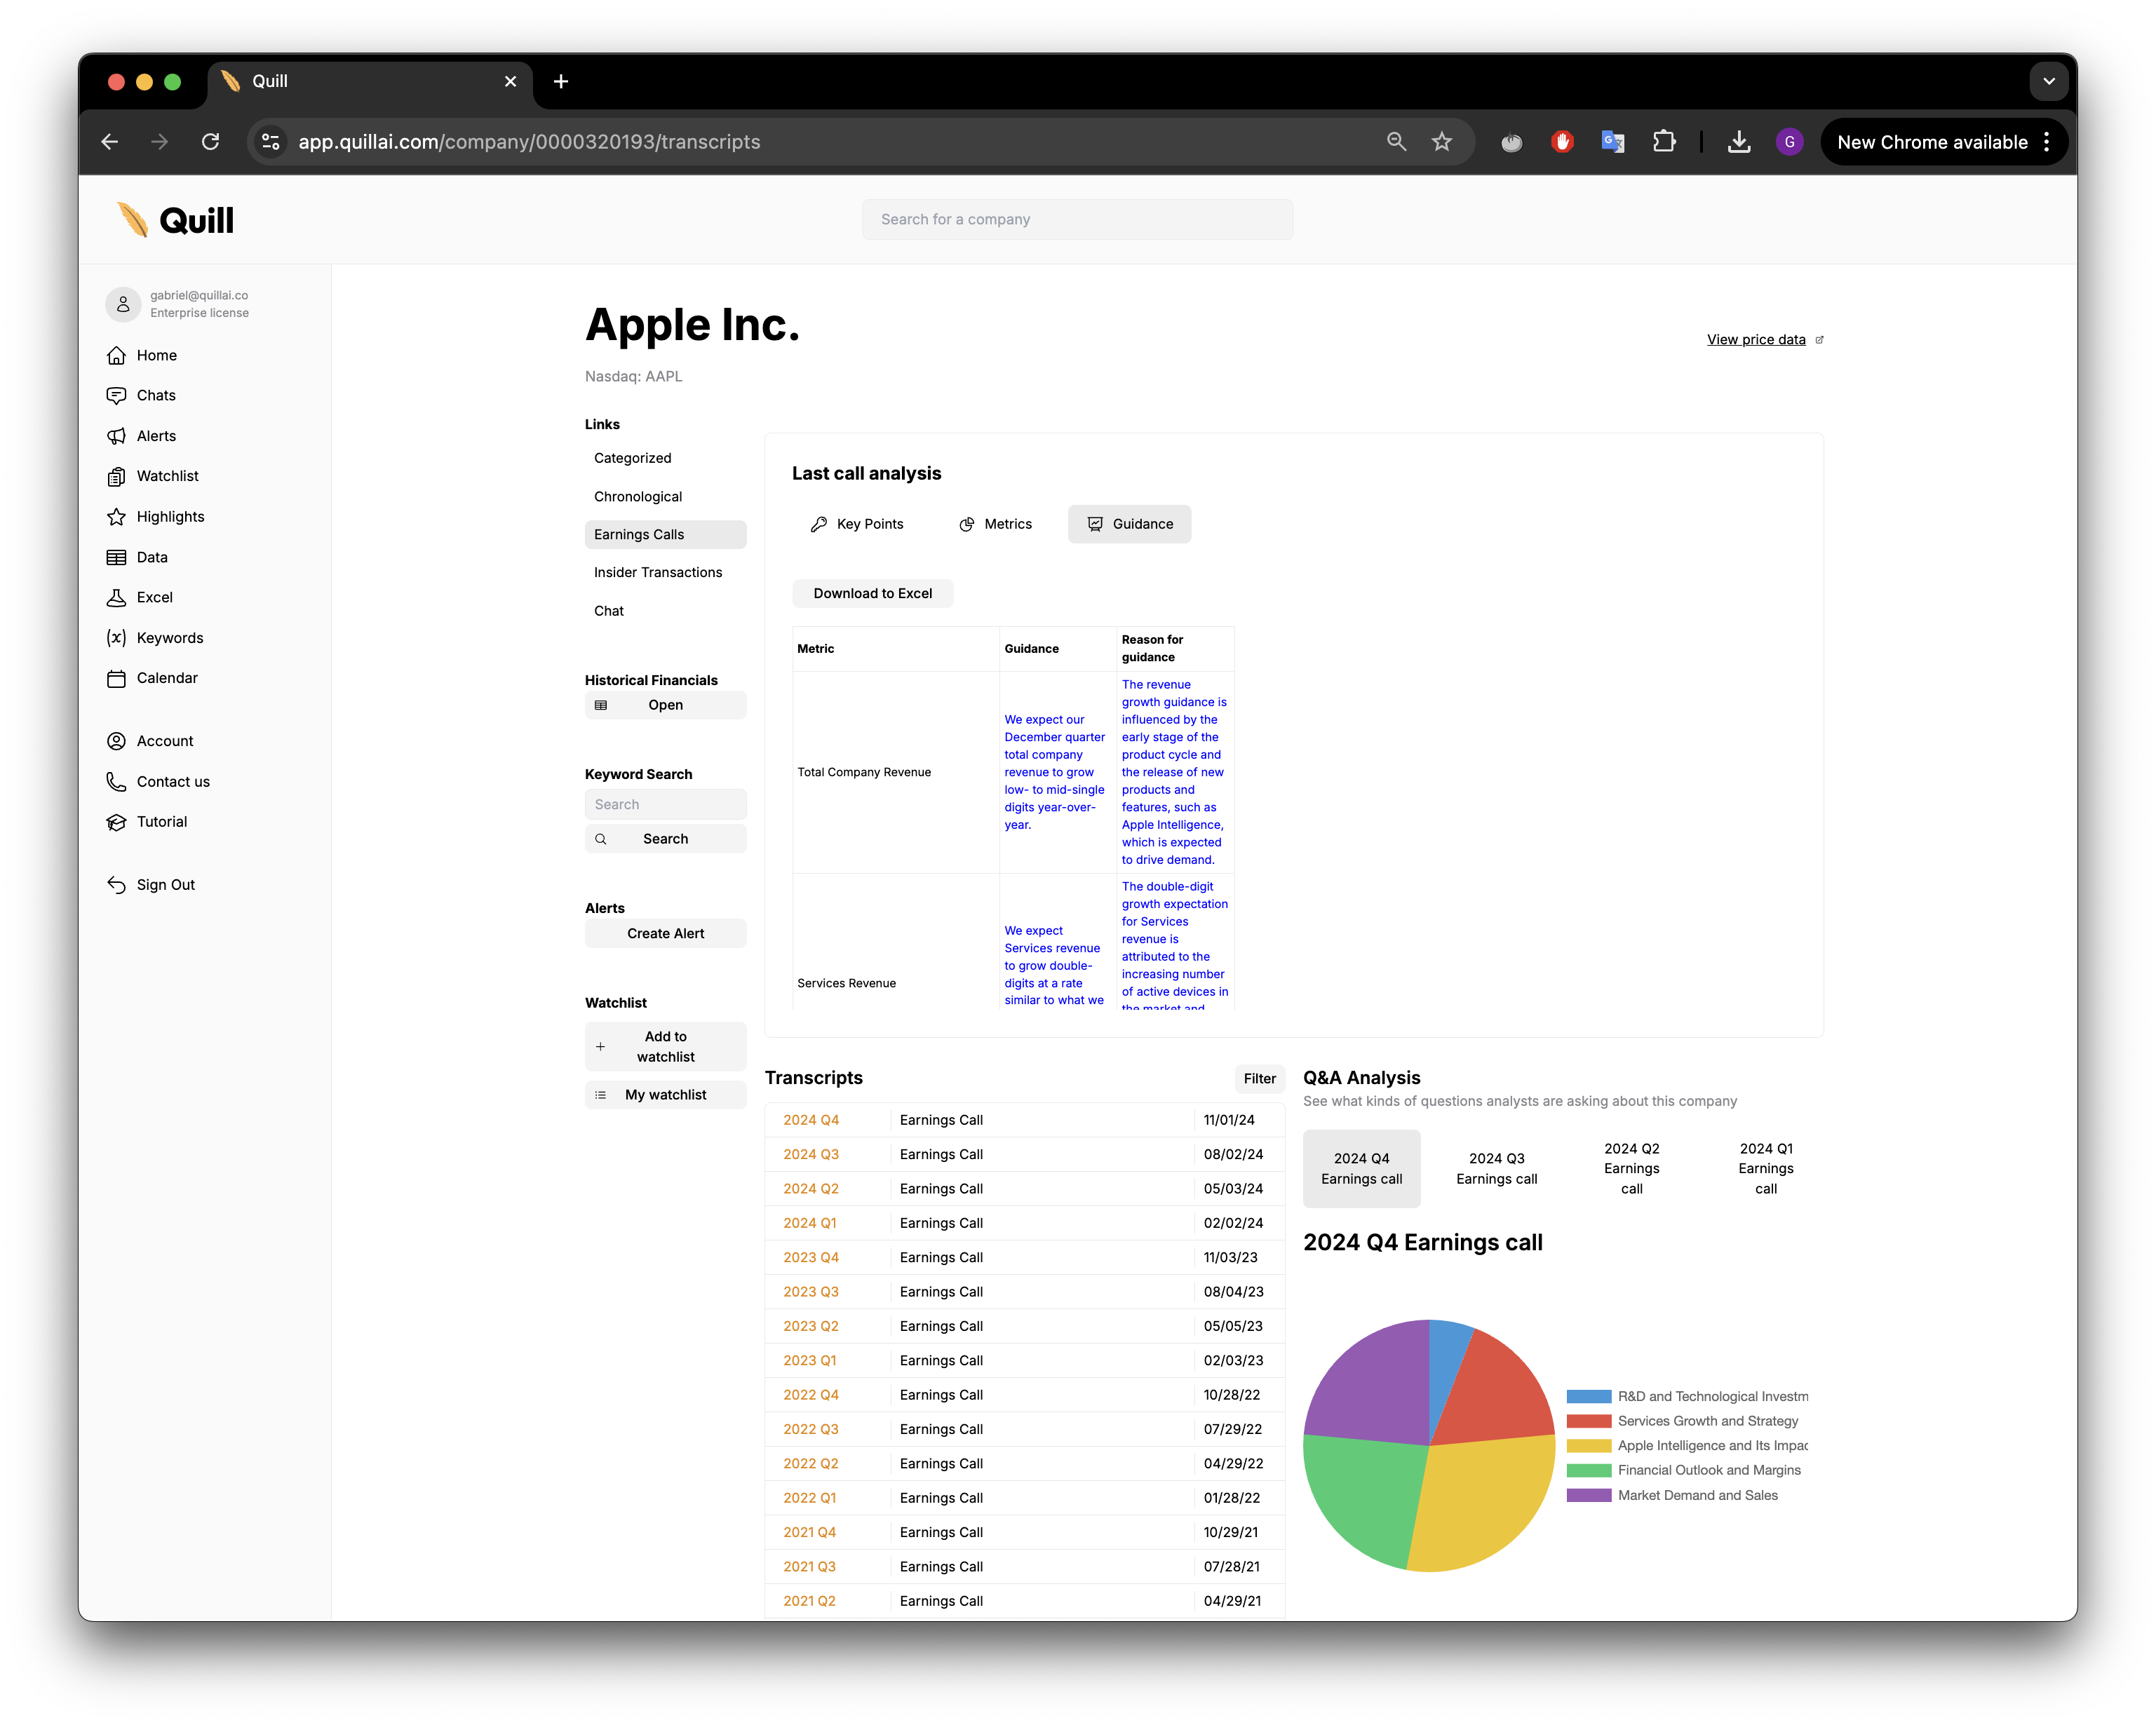Click the browser address bar URL
This screenshot has width=2156, height=1725.
(x=529, y=142)
